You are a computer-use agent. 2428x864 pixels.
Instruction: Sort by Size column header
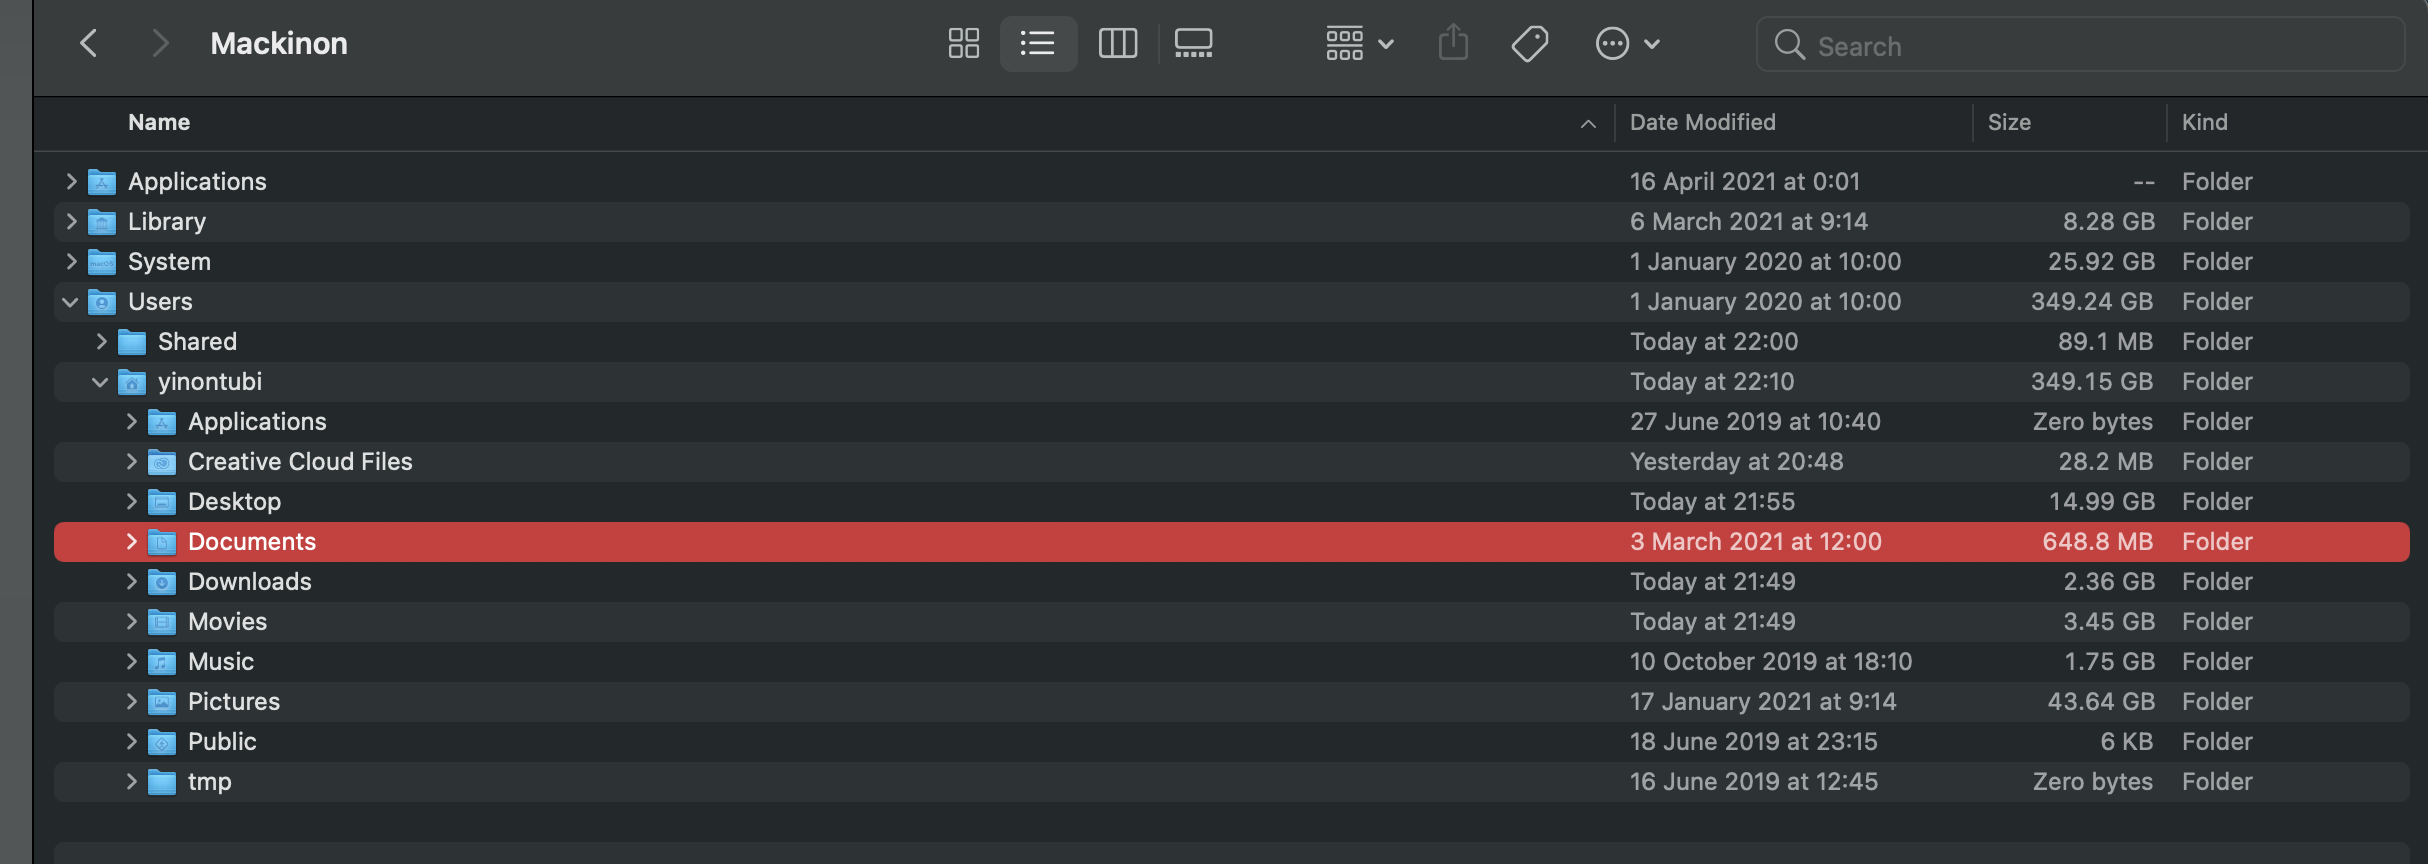point(2008,122)
